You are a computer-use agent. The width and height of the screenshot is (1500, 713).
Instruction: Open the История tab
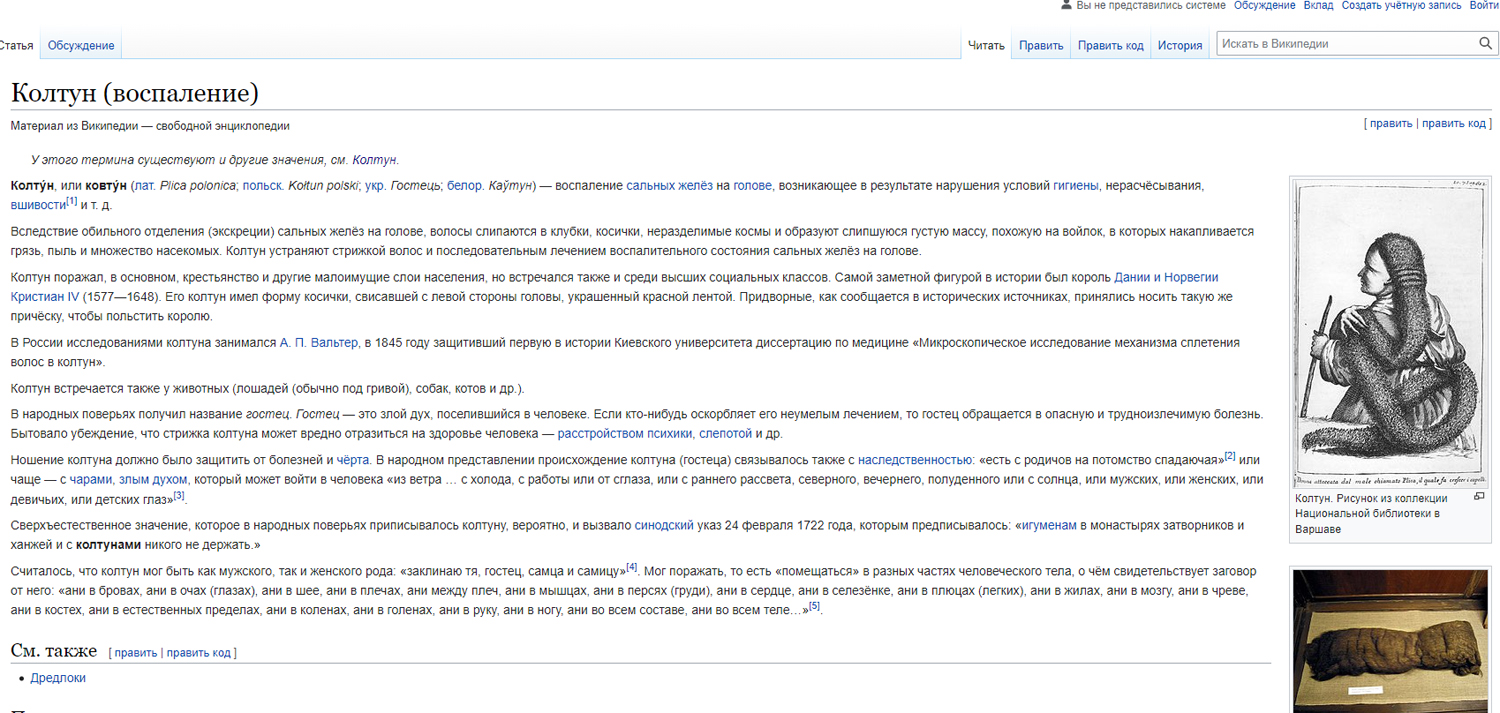click(x=1180, y=45)
